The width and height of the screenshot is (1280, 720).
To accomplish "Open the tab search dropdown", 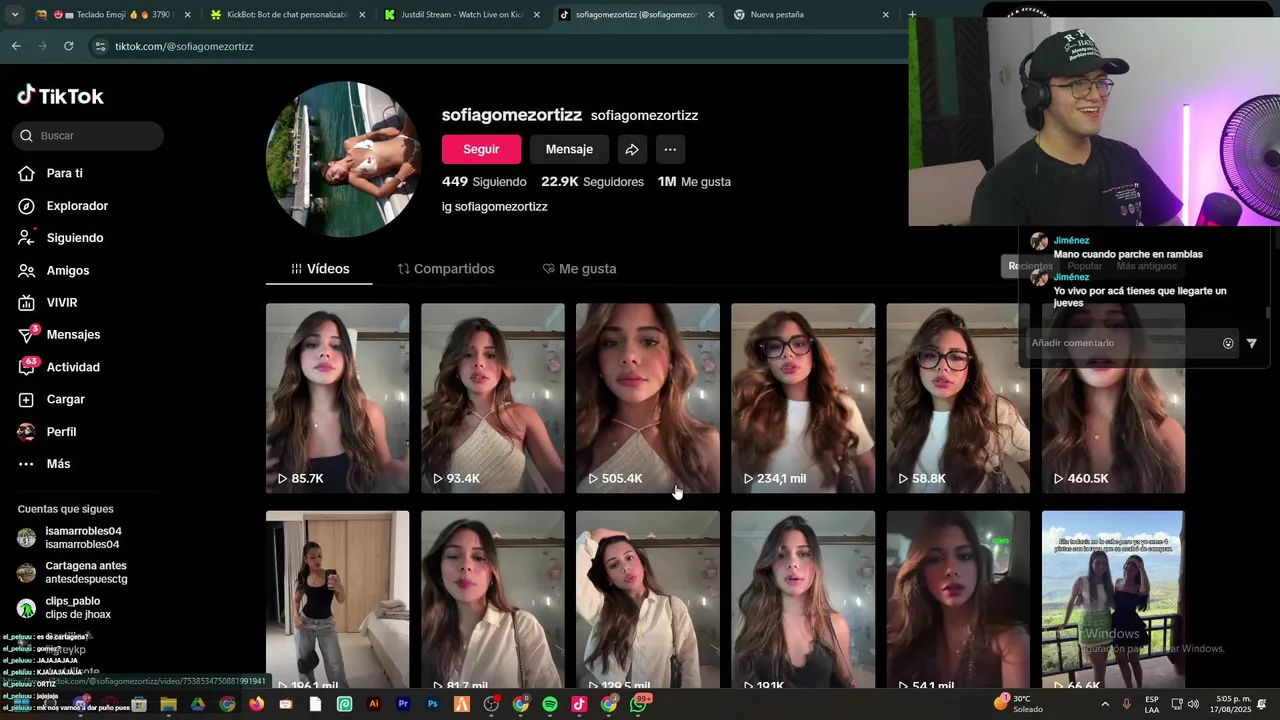I will 15,15.
